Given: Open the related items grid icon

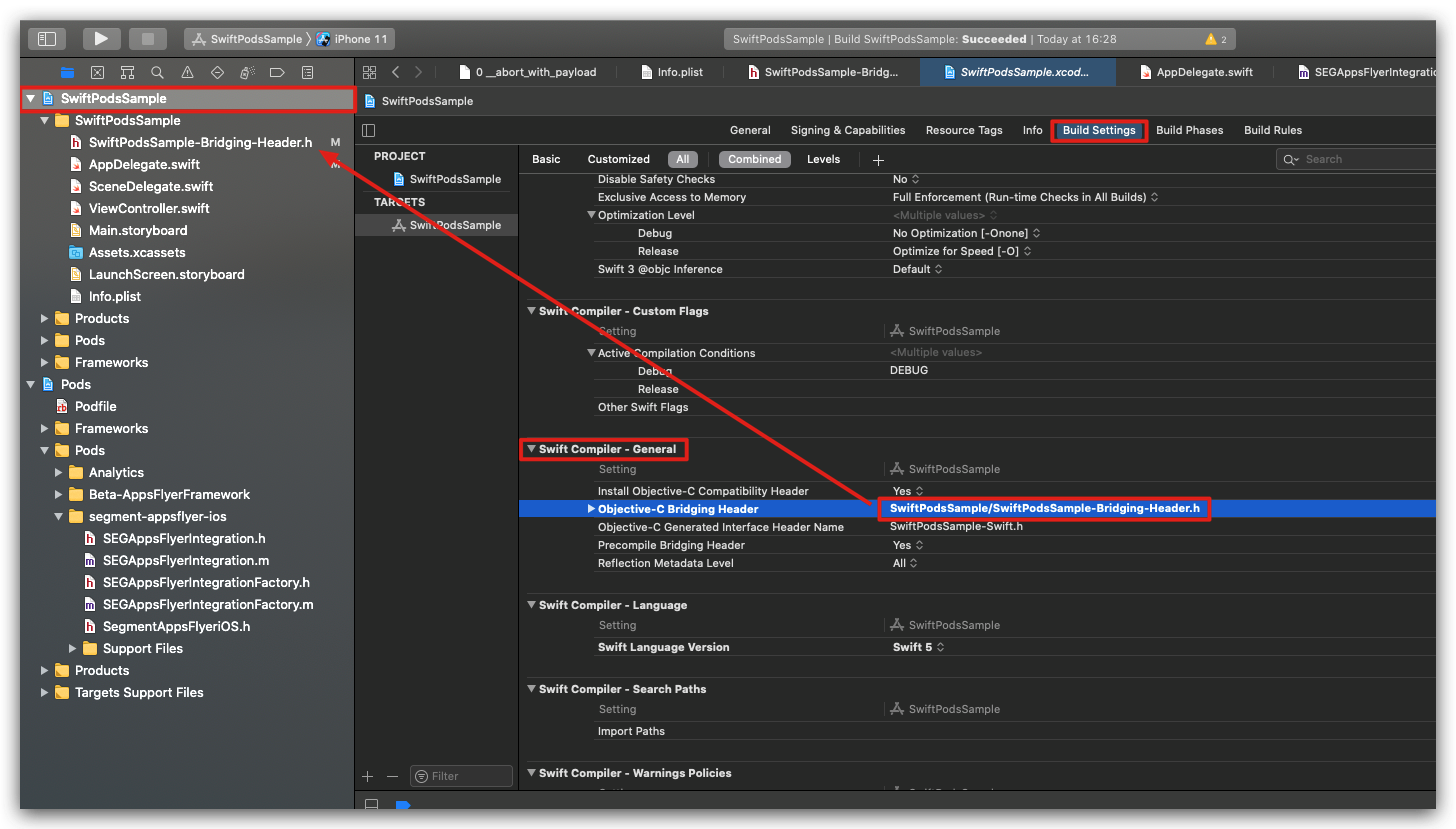Looking at the screenshot, I should (x=369, y=72).
